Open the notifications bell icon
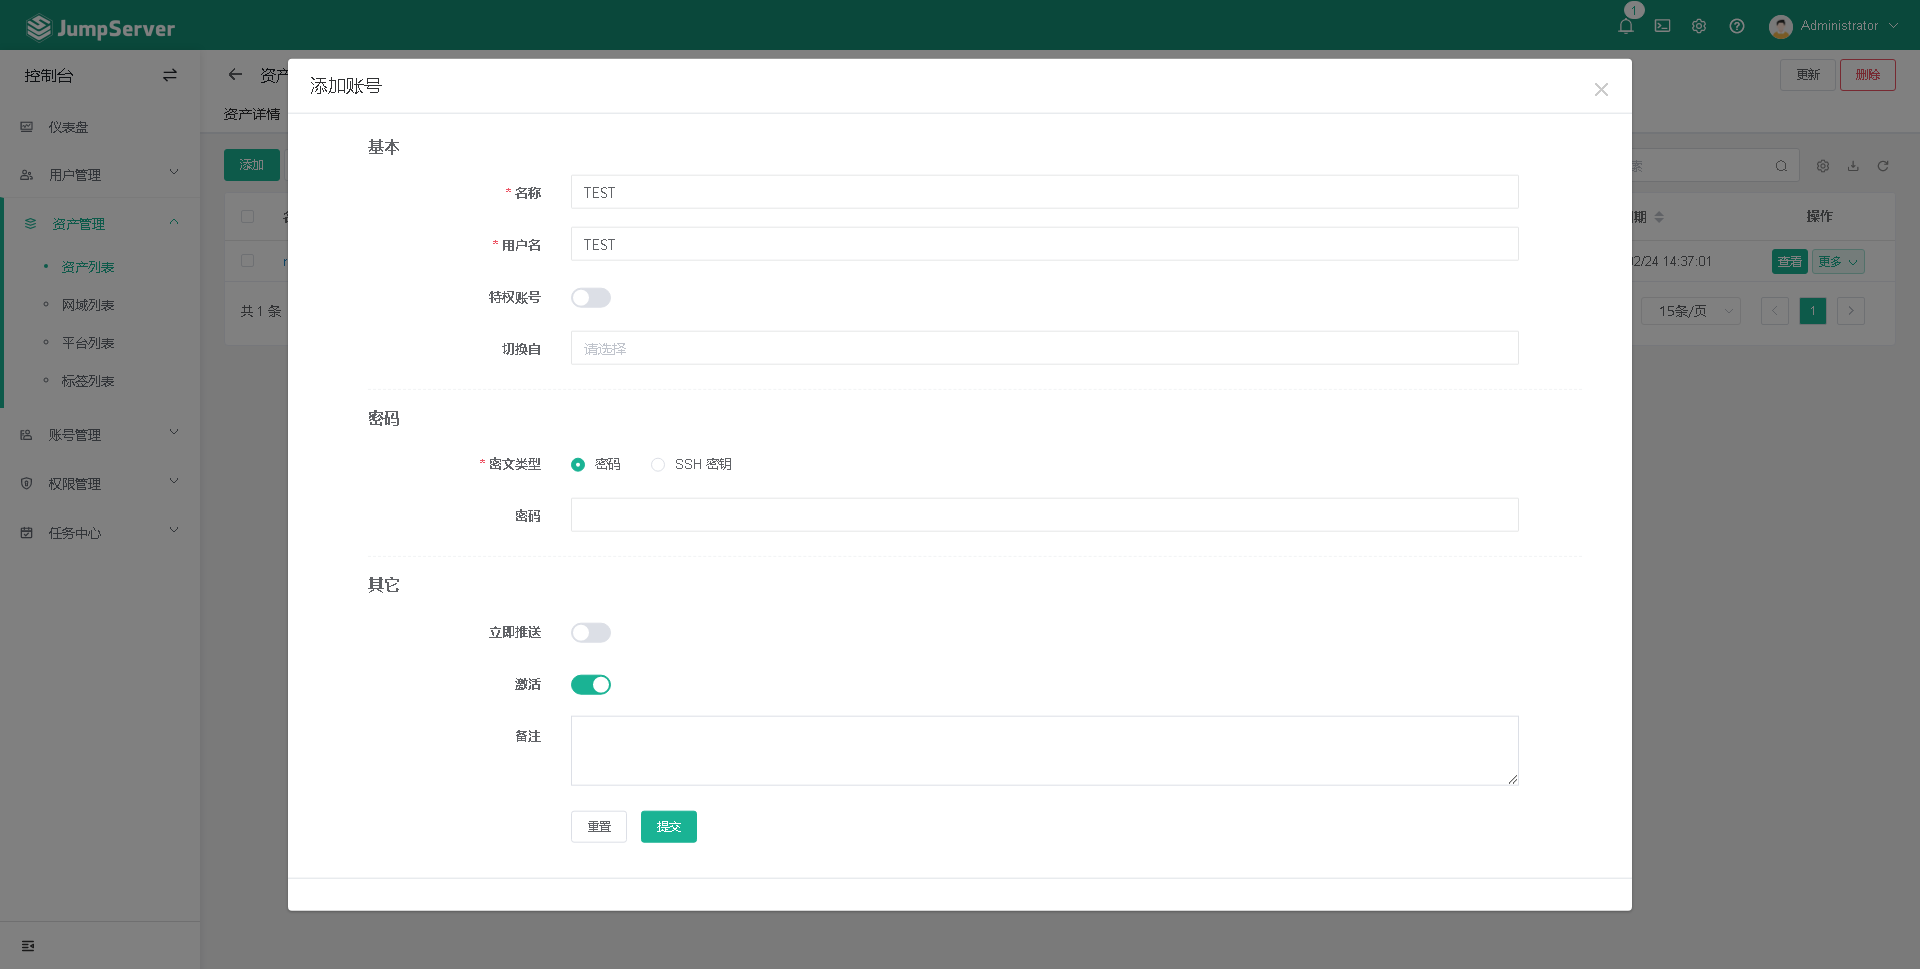The image size is (1920, 969). (1626, 26)
